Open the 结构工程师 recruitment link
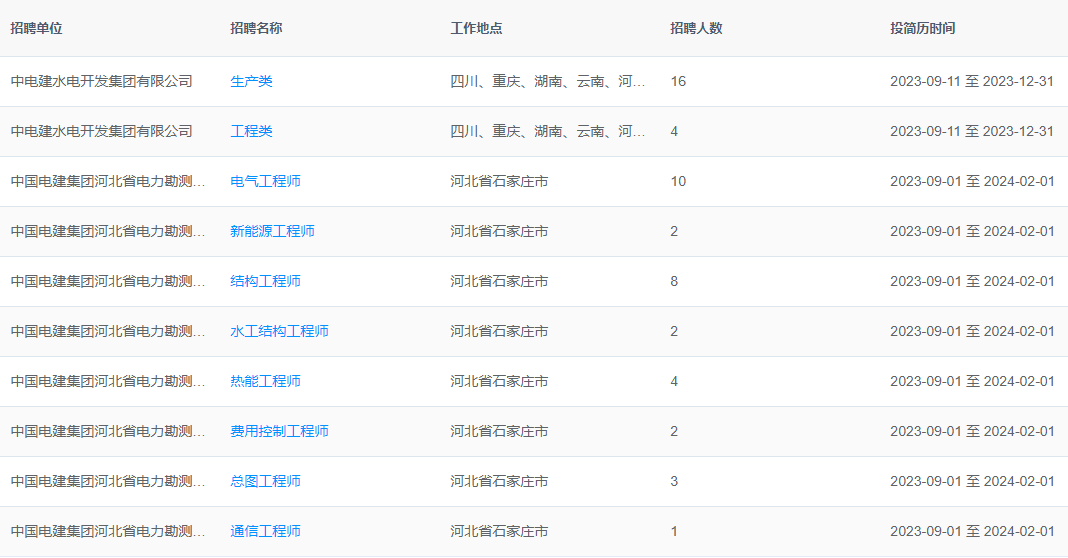Image resolution: width=1068 pixels, height=558 pixels. [266, 281]
